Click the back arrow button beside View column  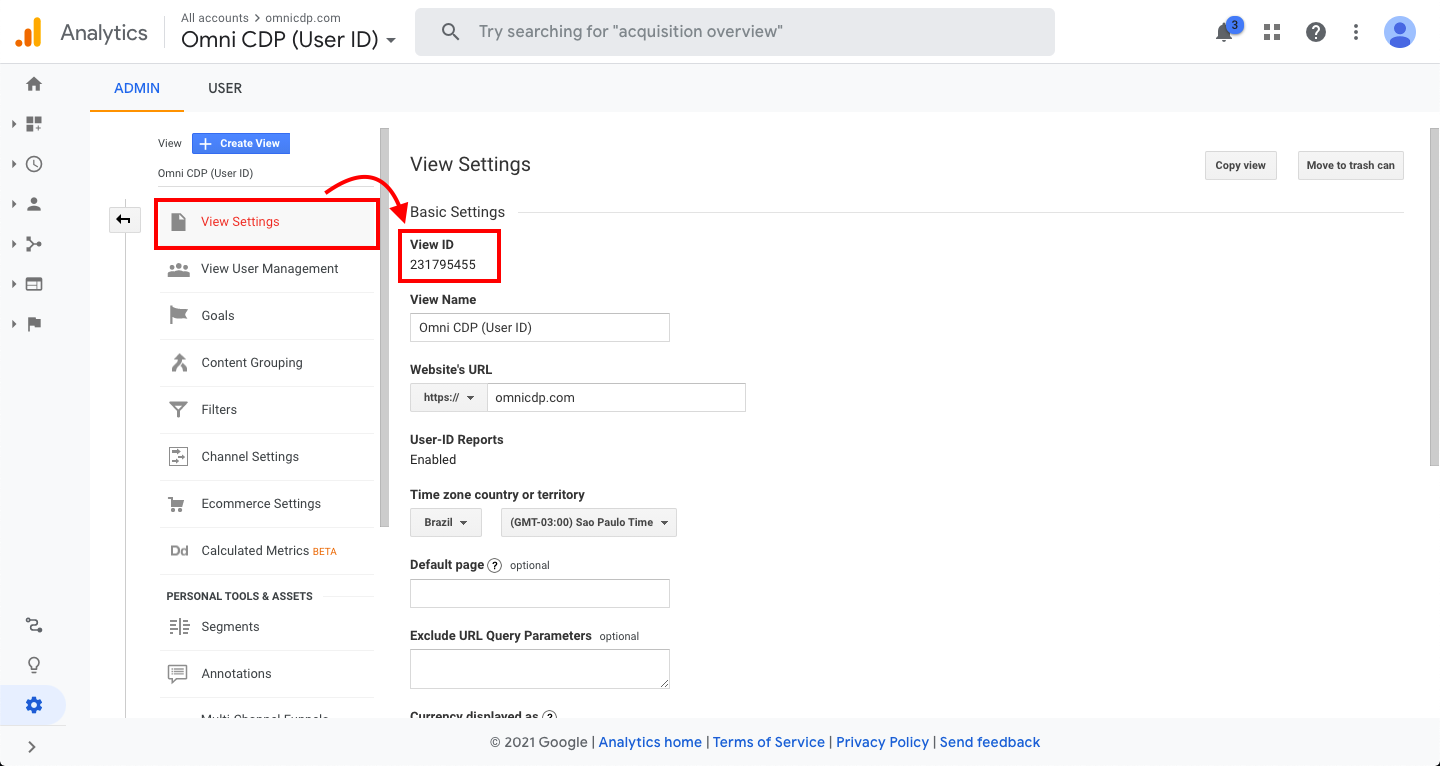tap(125, 219)
